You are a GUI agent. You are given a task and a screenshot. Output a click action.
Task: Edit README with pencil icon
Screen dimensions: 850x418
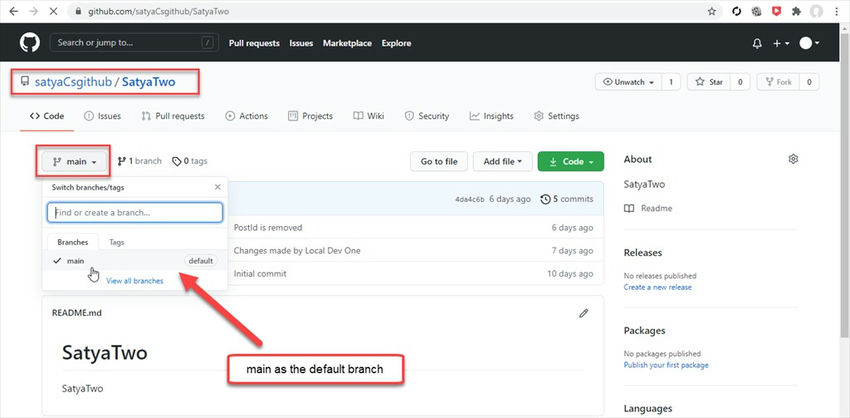pos(584,313)
